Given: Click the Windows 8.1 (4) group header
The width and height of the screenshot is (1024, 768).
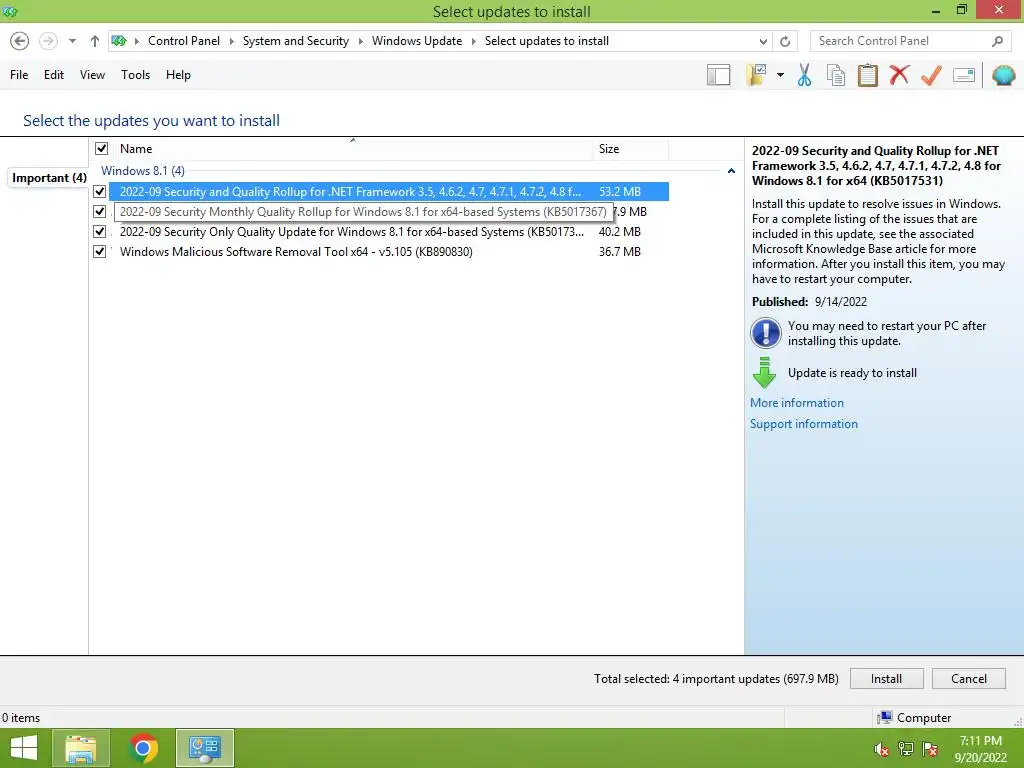Looking at the screenshot, I should tap(143, 170).
